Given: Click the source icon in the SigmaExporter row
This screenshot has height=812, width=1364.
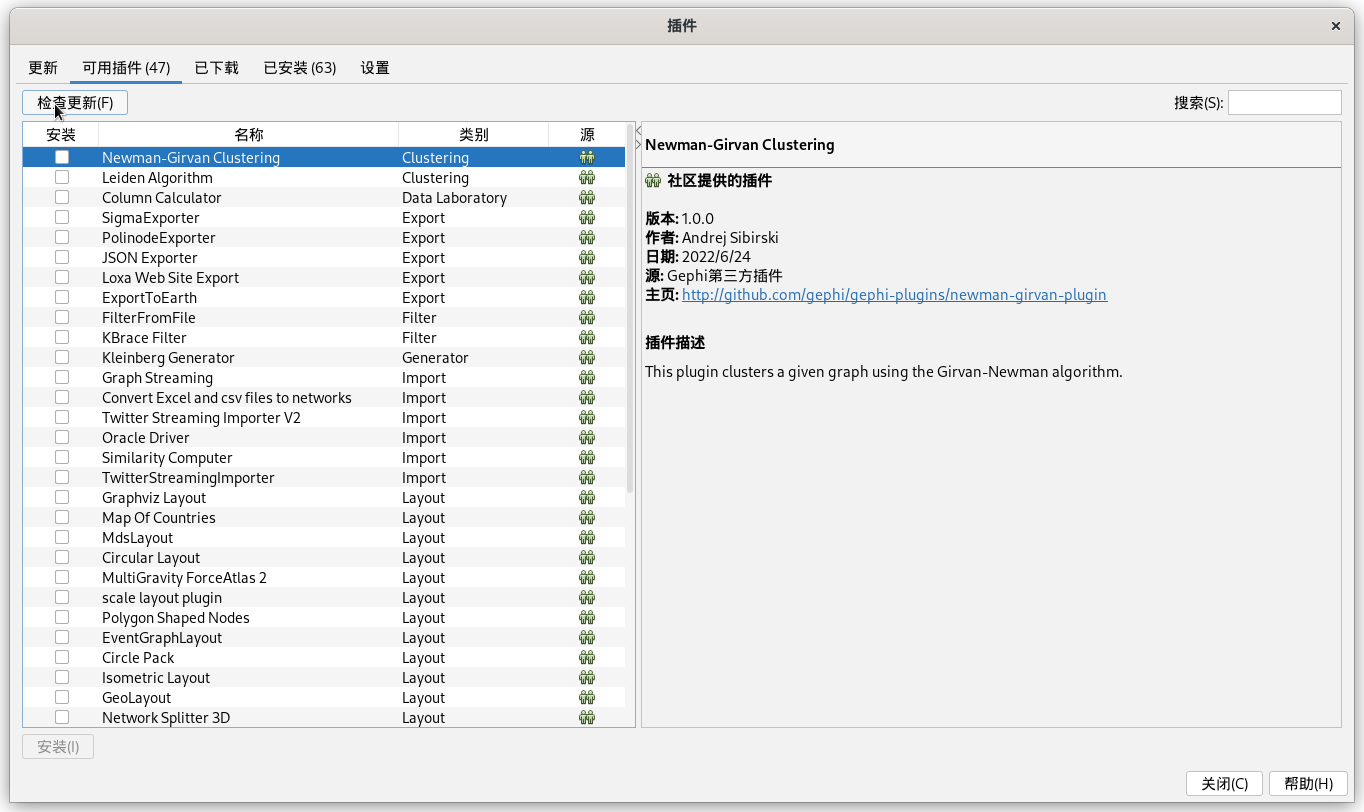Looking at the screenshot, I should pyautogui.click(x=587, y=218).
